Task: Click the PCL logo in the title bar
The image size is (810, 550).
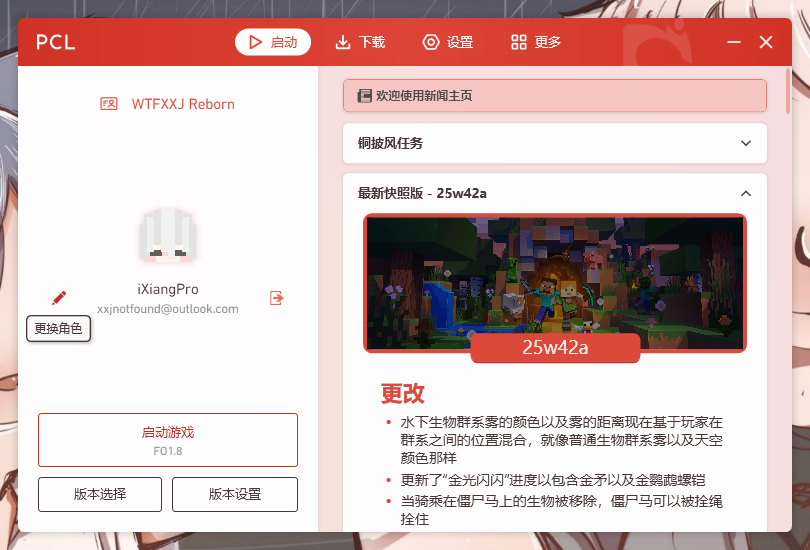Action: pos(56,42)
